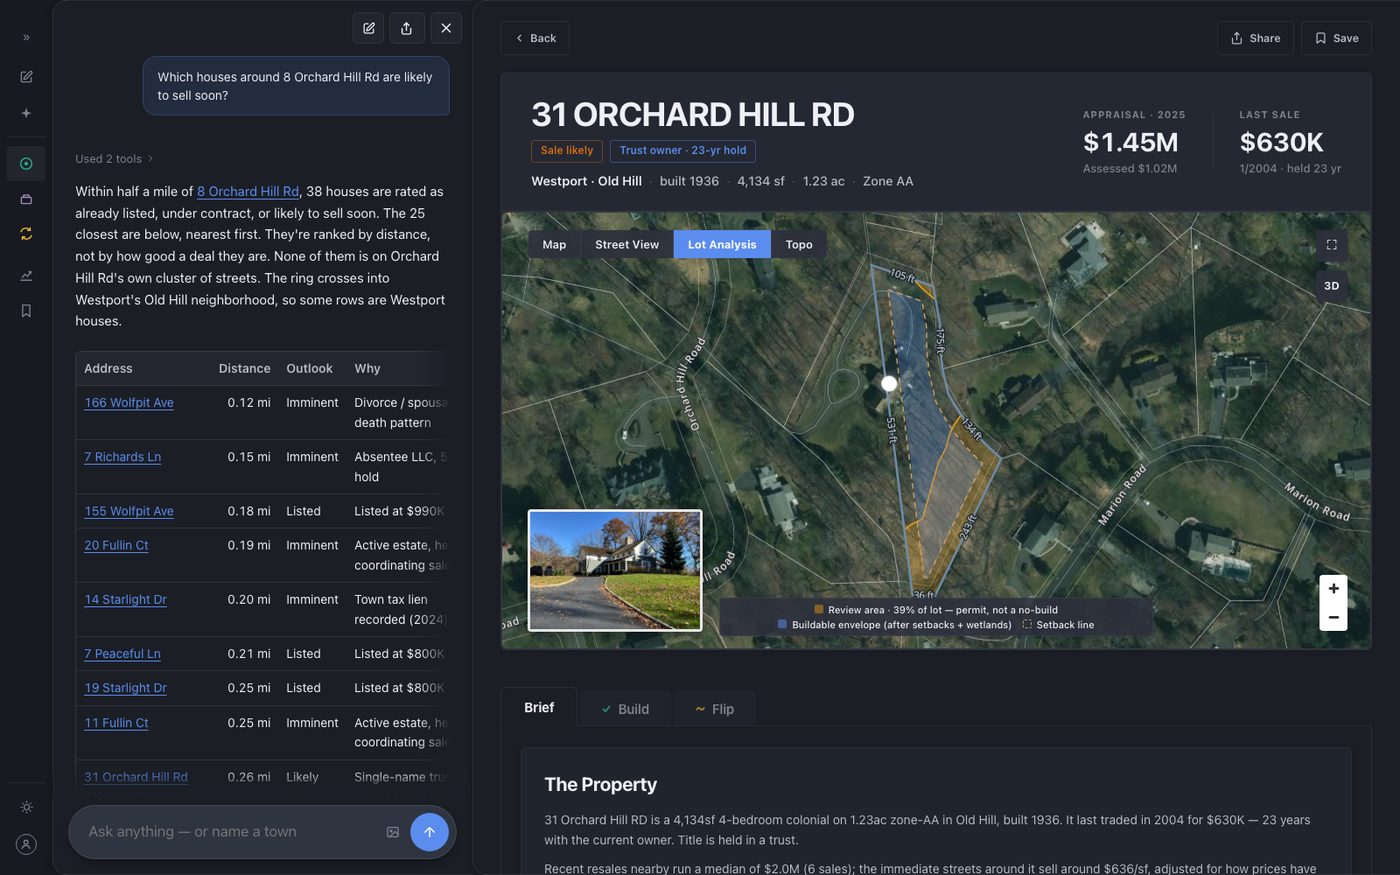Click the chat share upload icon
The width and height of the screenshot is (1400, 875).
coord(407,28)
